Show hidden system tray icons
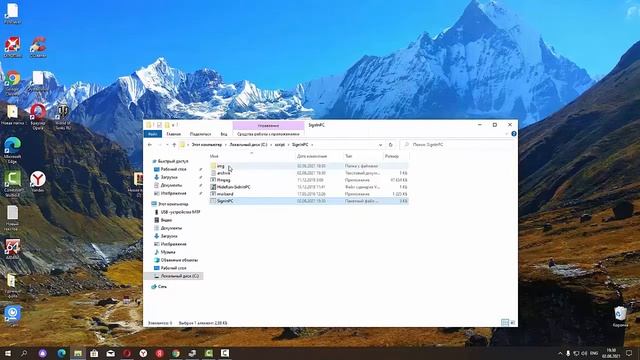640x360 pixels. (560, 353)
